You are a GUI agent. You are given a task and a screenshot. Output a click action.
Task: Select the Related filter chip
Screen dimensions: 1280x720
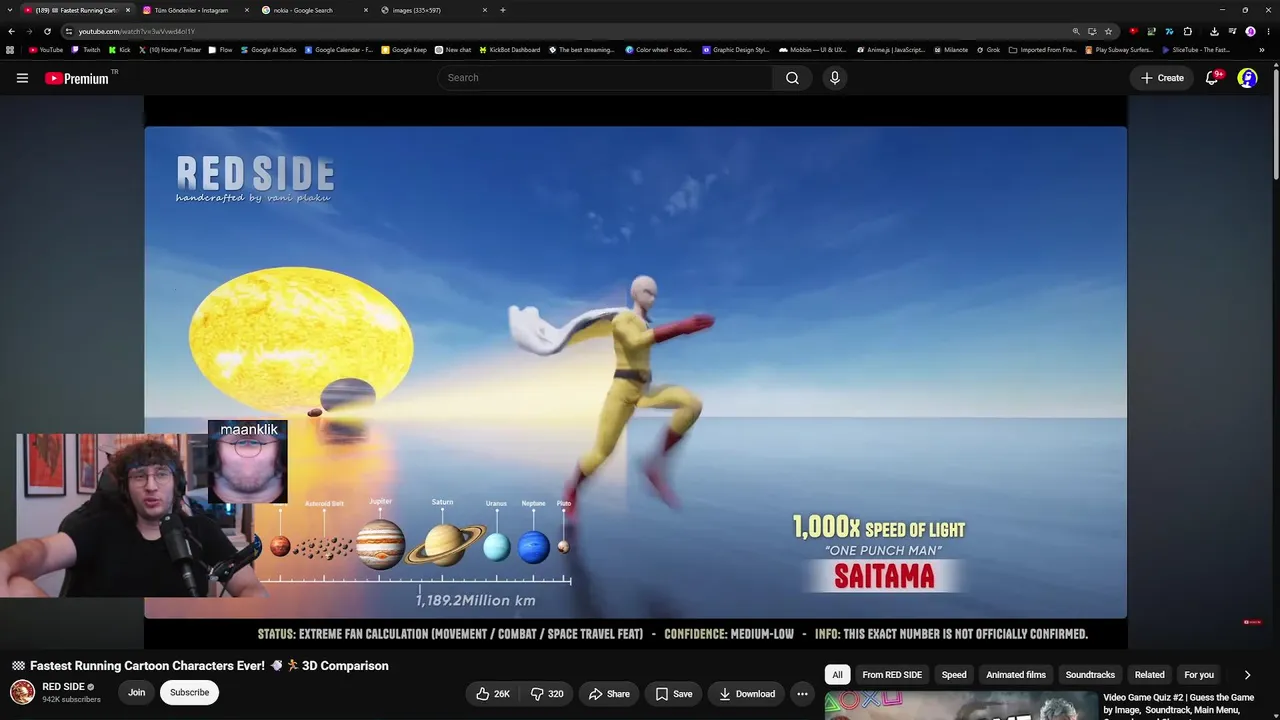click(1149, 675)
